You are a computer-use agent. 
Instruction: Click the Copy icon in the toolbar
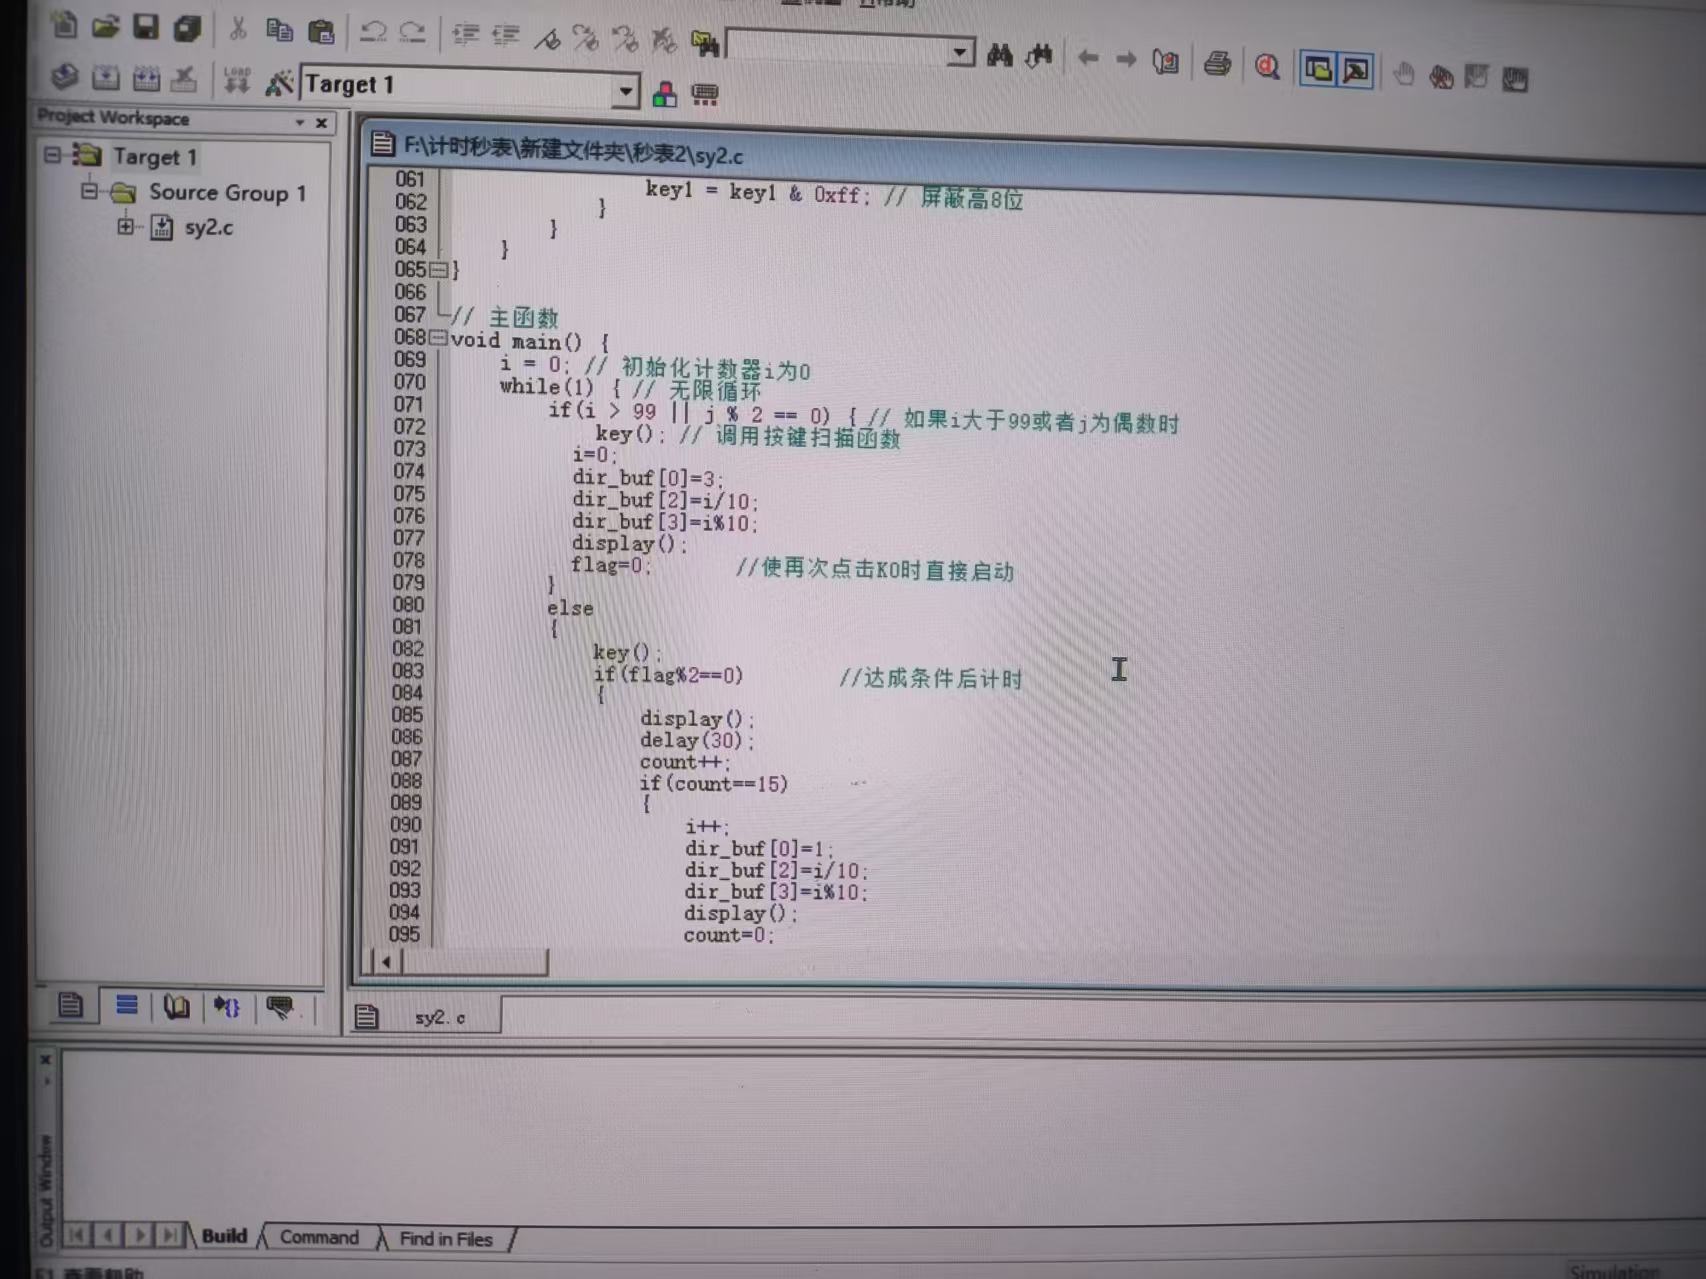[x=279, y=30]
